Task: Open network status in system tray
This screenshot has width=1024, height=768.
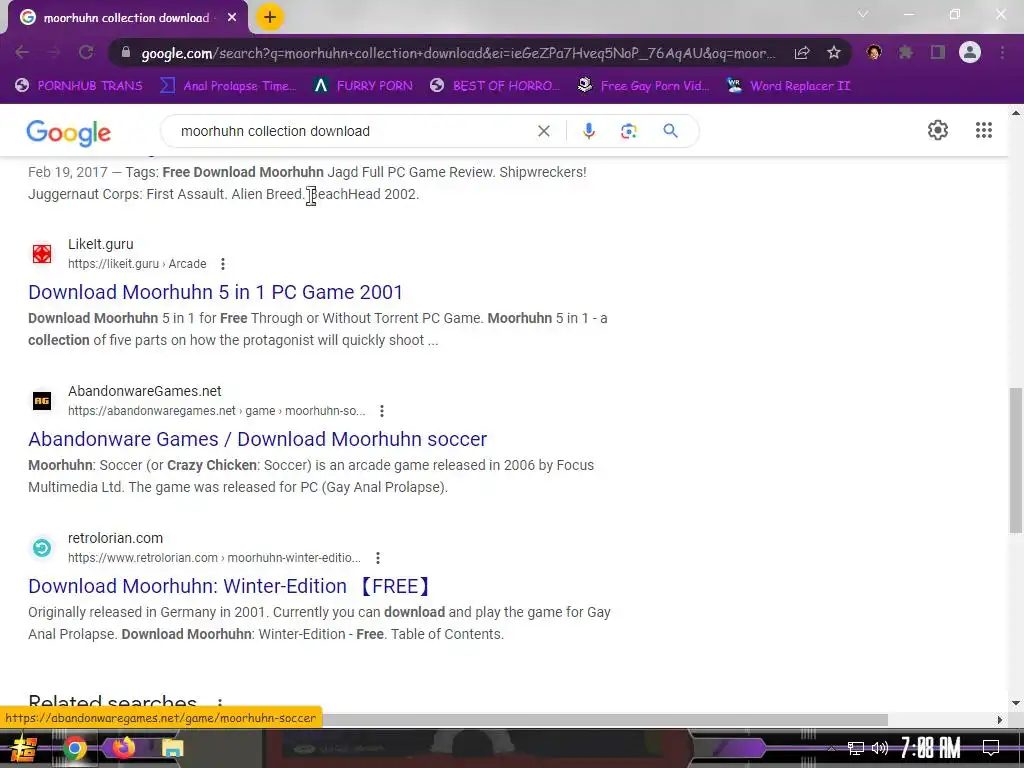Action: click(856, 748)
